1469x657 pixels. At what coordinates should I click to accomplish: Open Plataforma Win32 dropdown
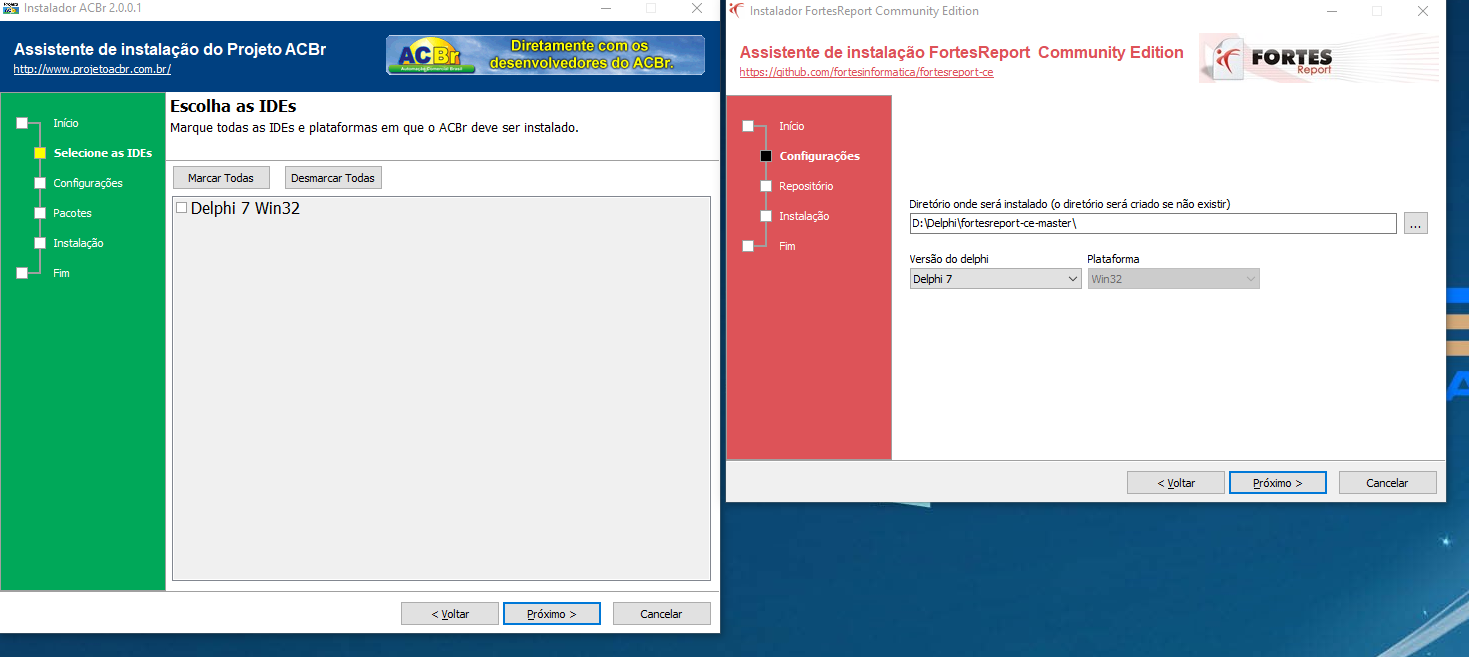point(1173,279)
